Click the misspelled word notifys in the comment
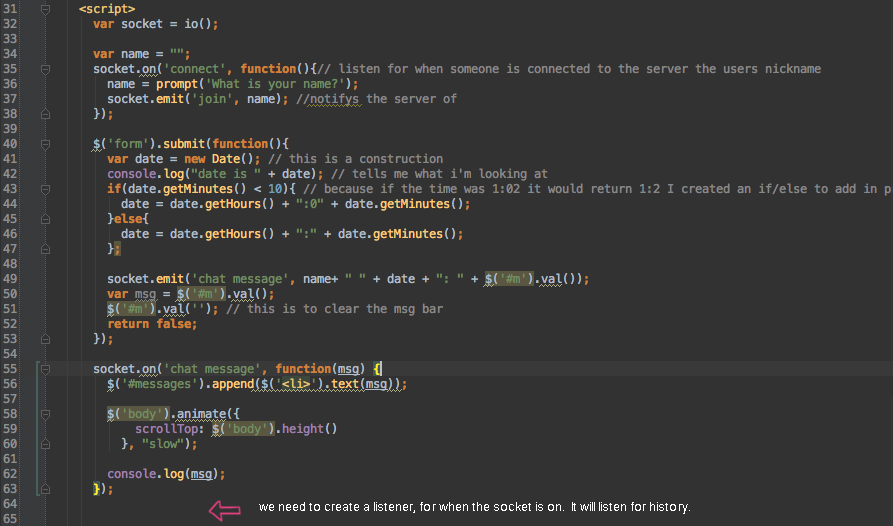This screenshot has width=893, height=526. tap(334, 99)
